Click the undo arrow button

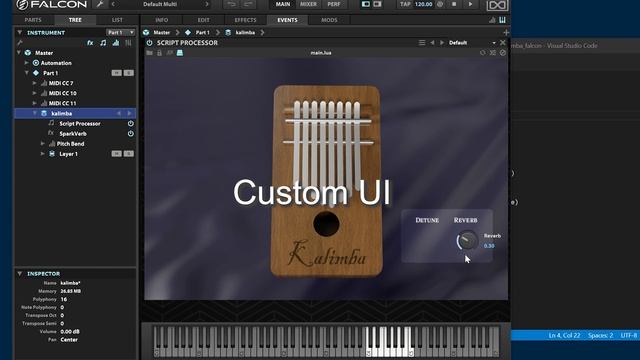point(231,4)
